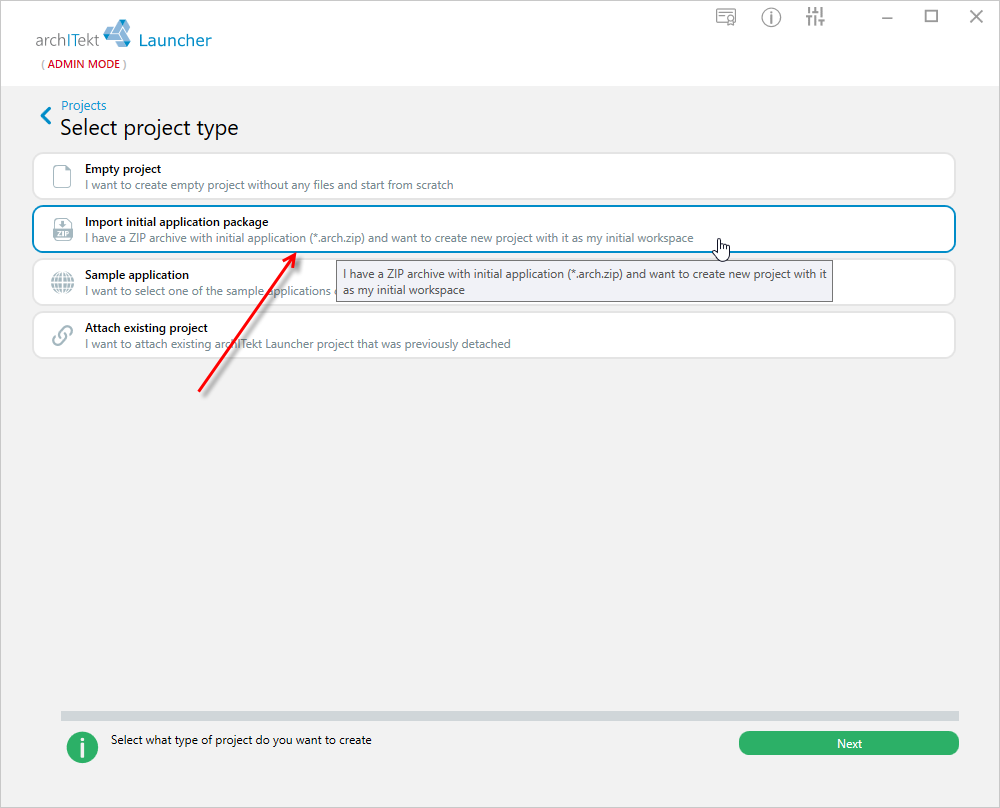1000x808 pixels.
Task: Pick the Sample application option
Action: click(x=494, y=282)
